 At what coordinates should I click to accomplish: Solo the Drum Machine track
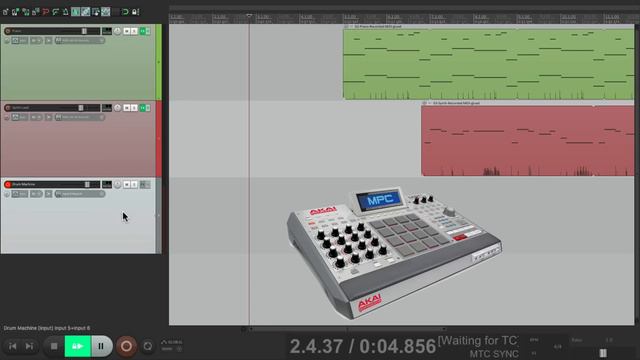134,184
